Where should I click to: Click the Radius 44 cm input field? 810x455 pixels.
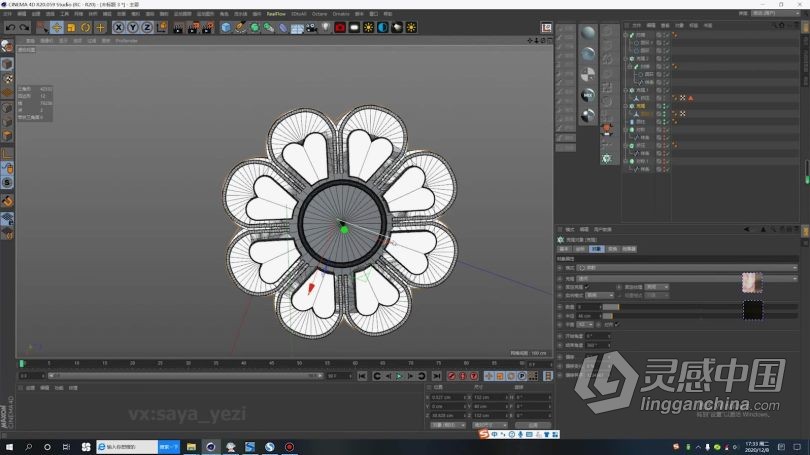(x=588, y=316)
